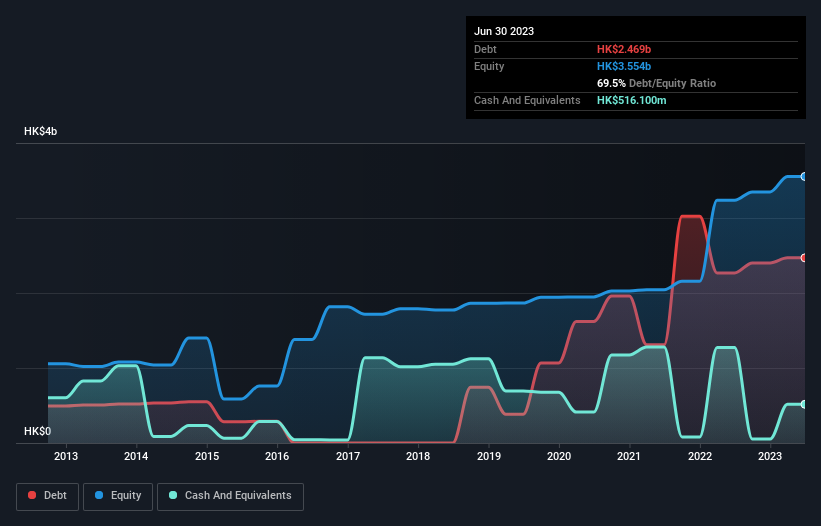The width and height of the screenshot is (821, 526).
Task: Click the 2019 x-axis label
Action: [x=489, y=456]
